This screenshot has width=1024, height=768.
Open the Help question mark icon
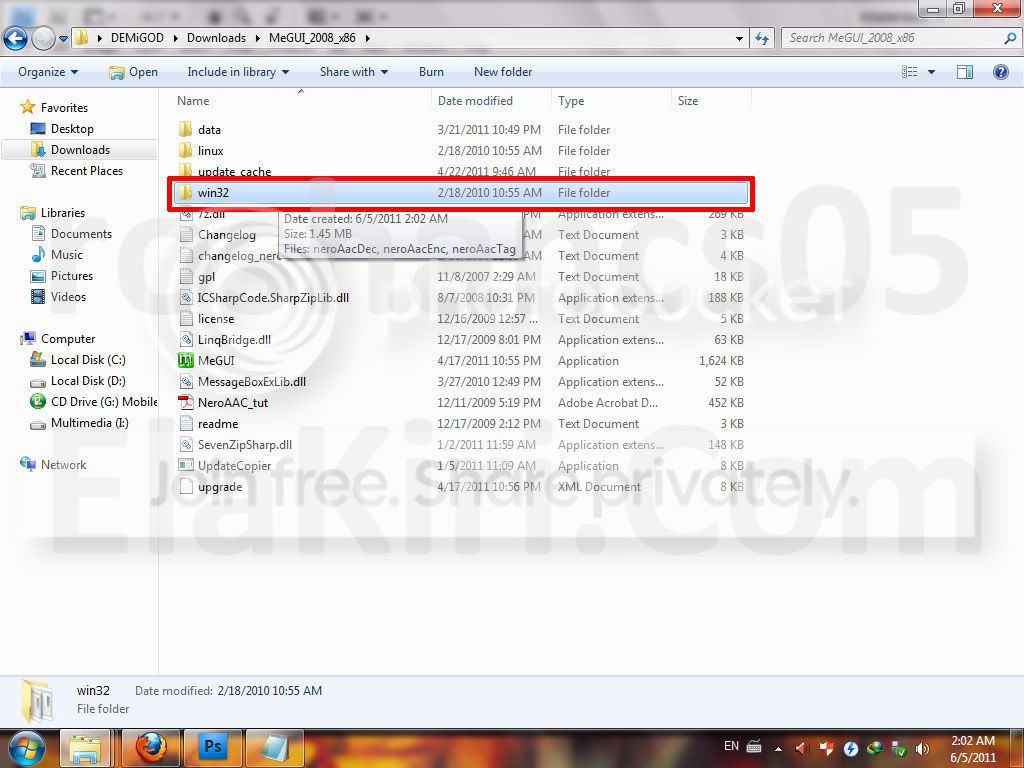coord(1000,72)
